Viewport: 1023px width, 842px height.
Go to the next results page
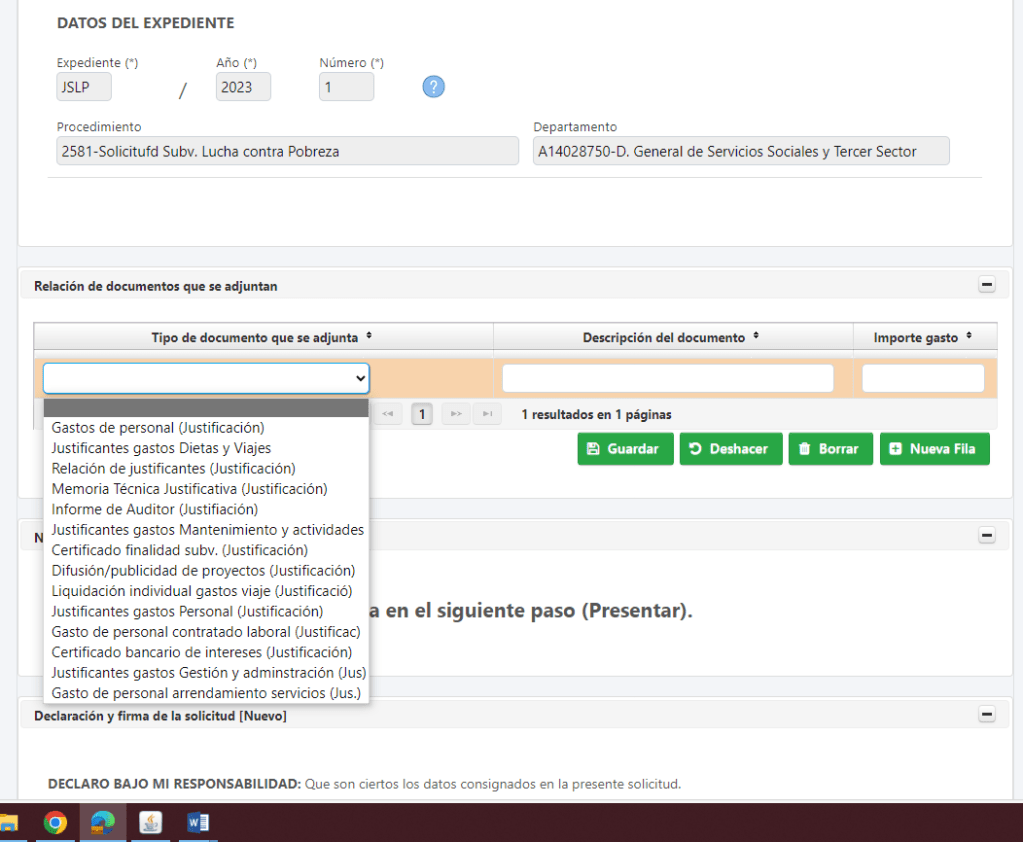[456, 414]
